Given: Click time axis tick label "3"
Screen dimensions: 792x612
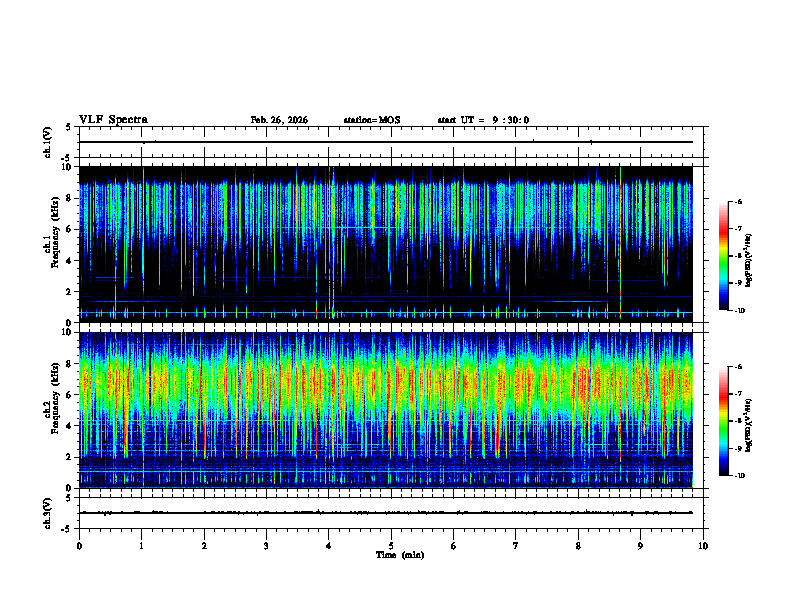Looking at the screenshot, I should coord(266,546).
